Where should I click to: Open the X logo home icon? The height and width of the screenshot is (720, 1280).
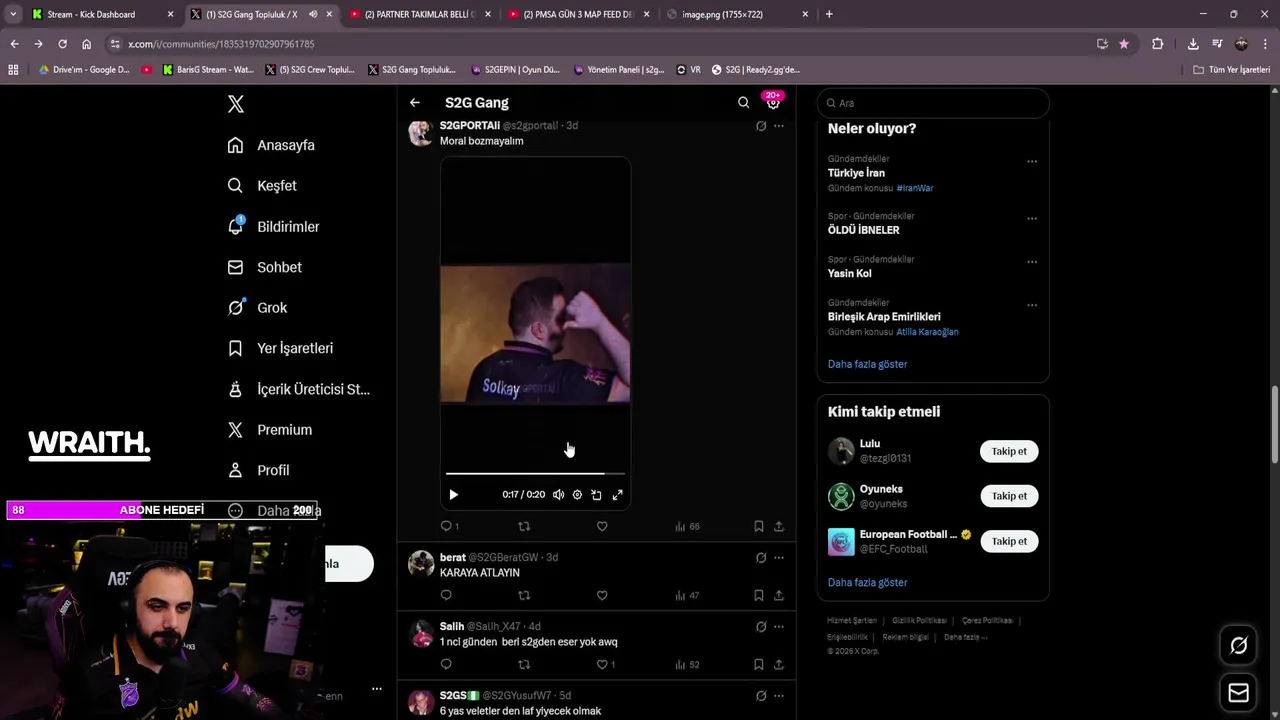236,104
